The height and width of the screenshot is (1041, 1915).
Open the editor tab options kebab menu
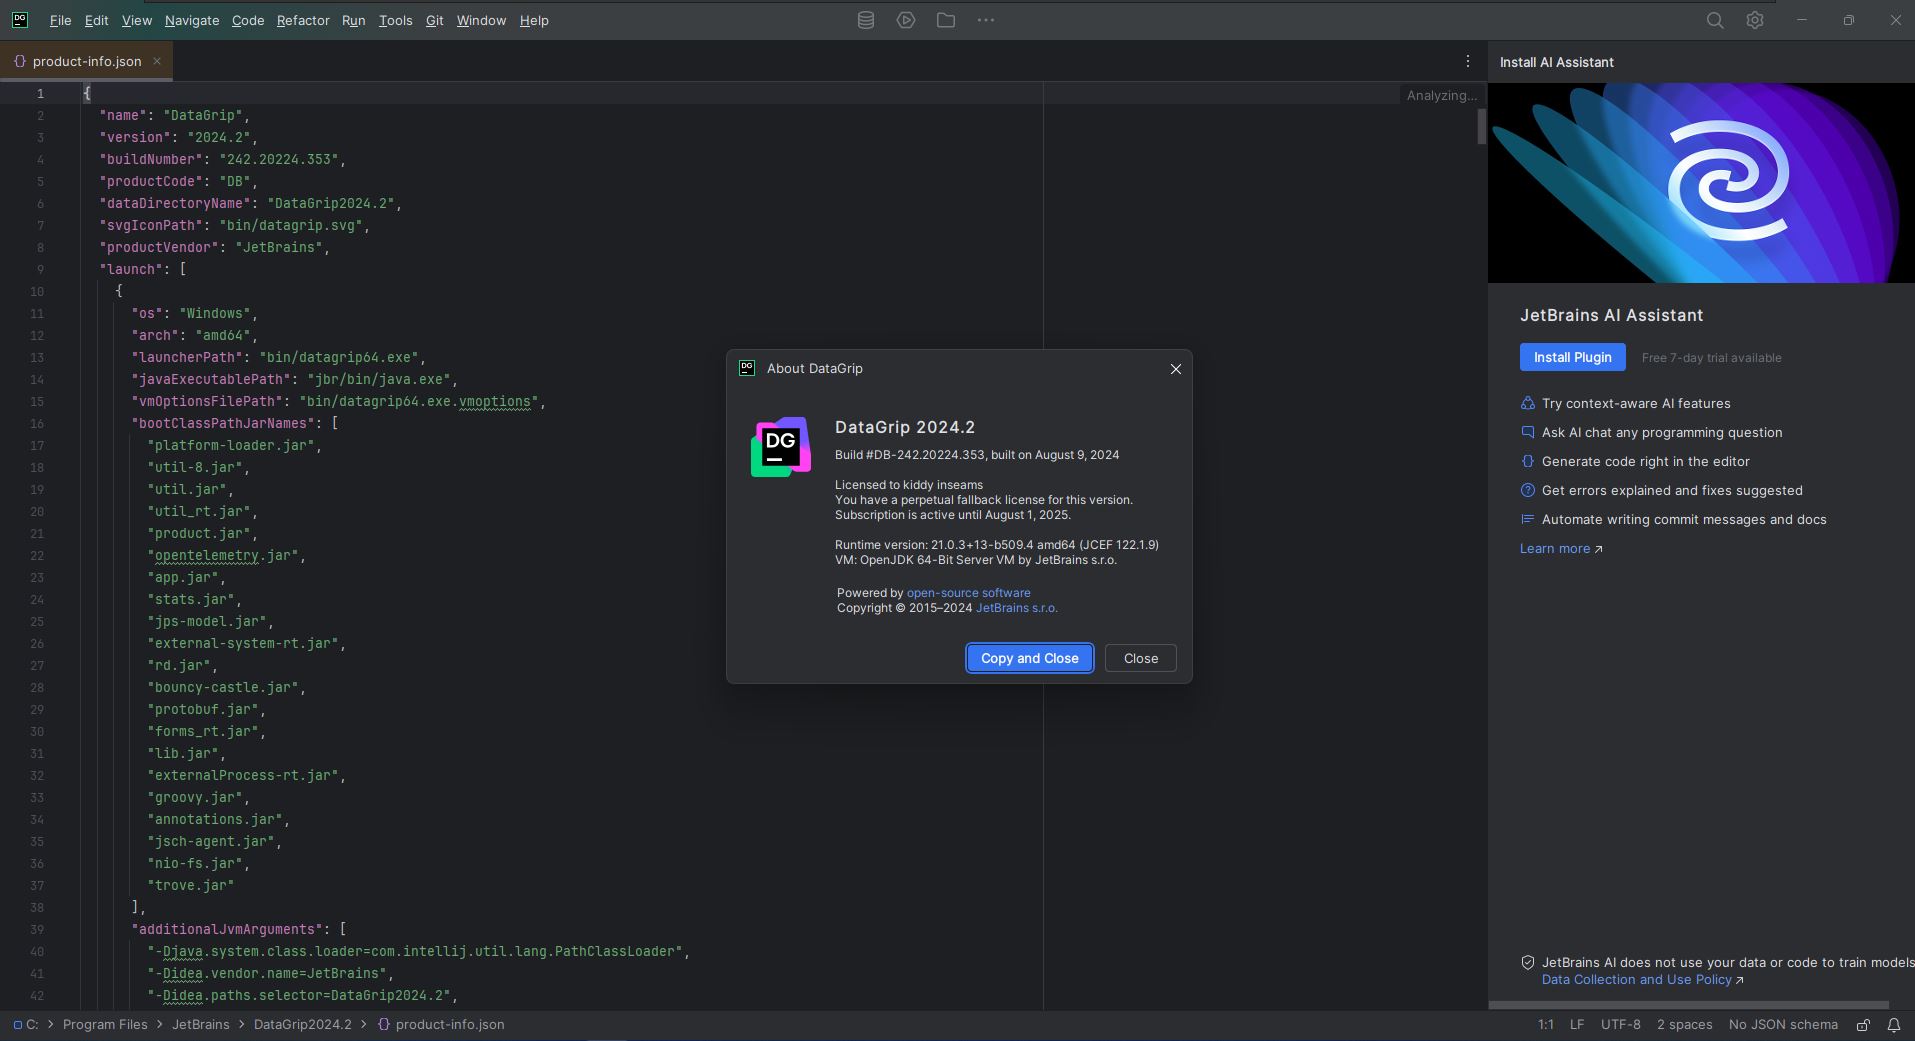coord(1468,61)
